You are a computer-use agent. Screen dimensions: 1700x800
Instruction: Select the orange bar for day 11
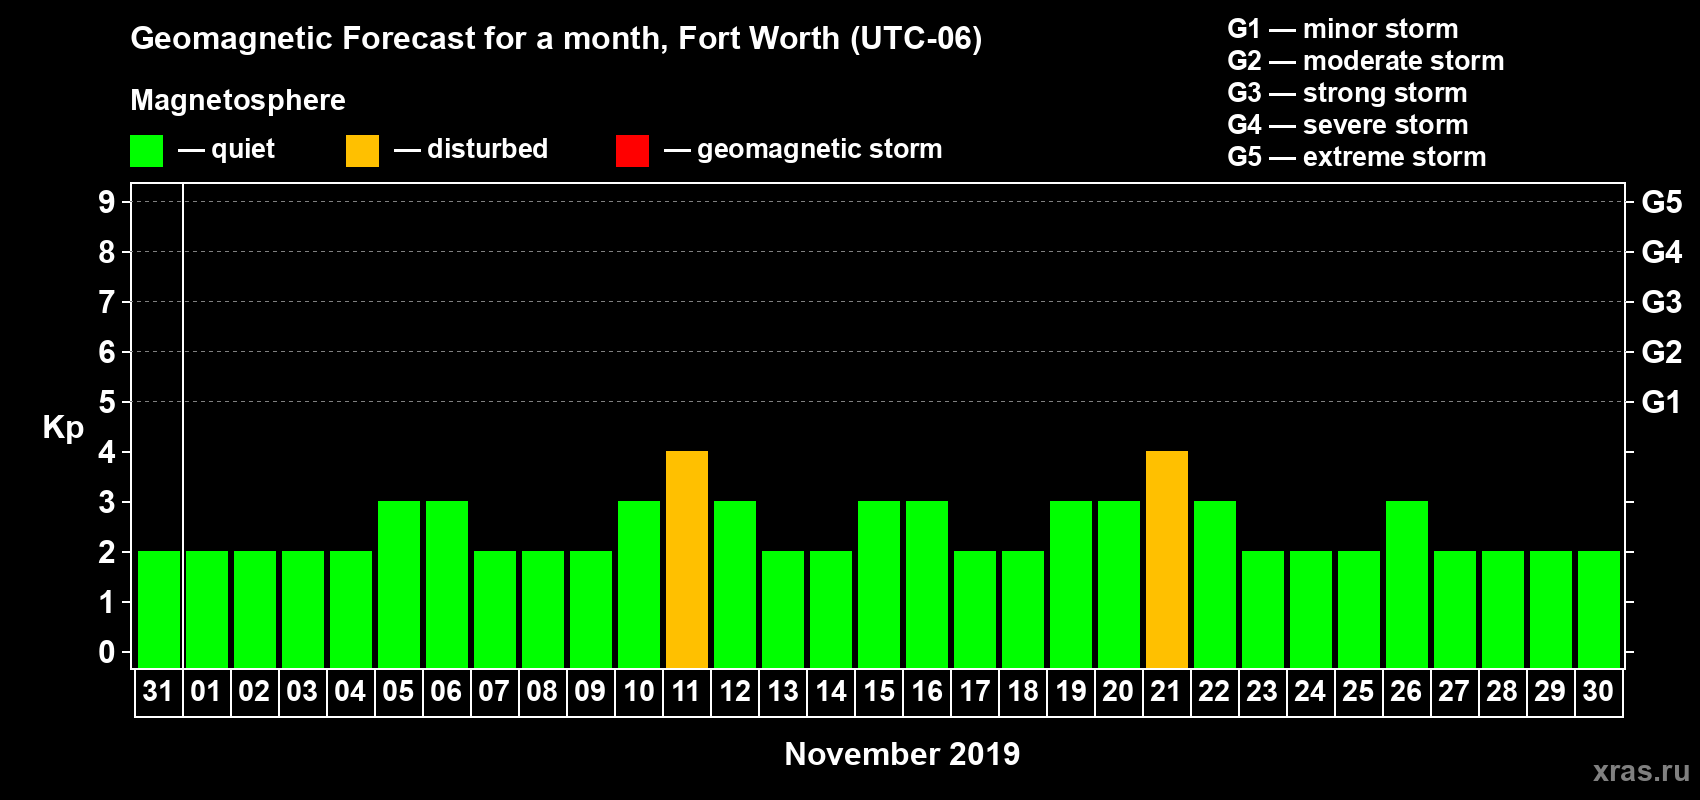click(x=687, y=559)
